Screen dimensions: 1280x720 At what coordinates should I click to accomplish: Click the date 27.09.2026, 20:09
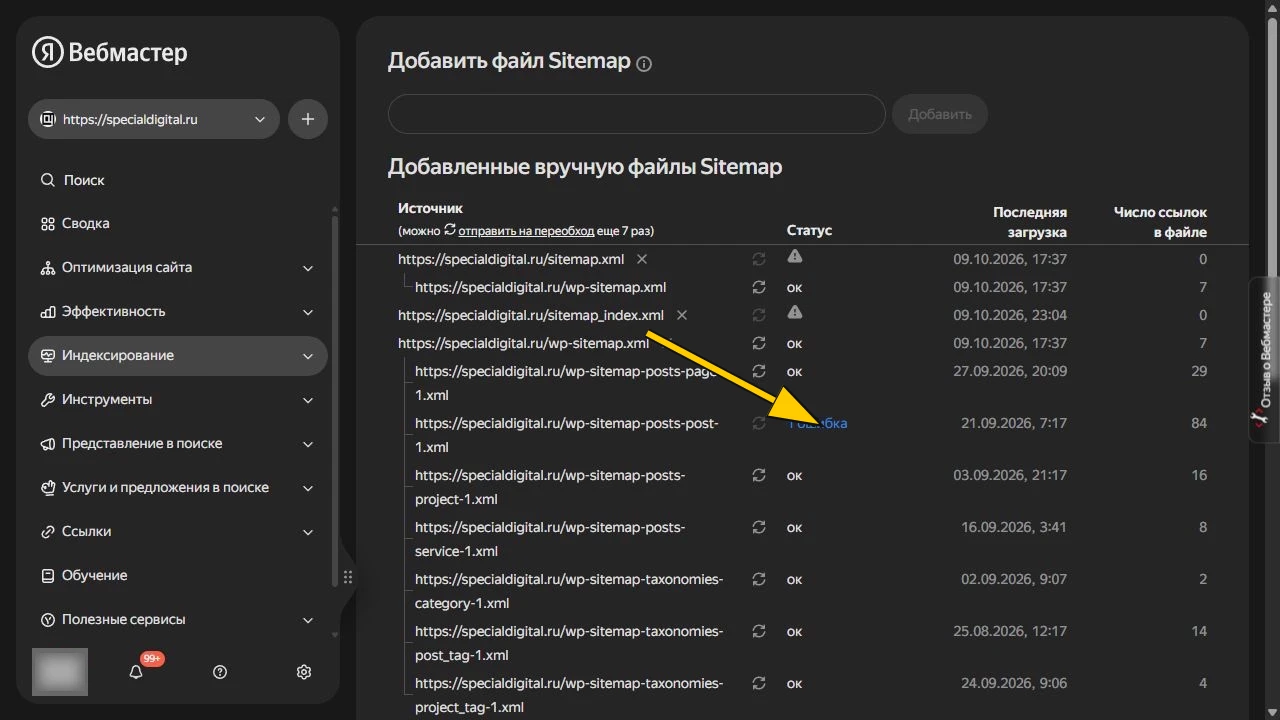(x=1010, y=371)
